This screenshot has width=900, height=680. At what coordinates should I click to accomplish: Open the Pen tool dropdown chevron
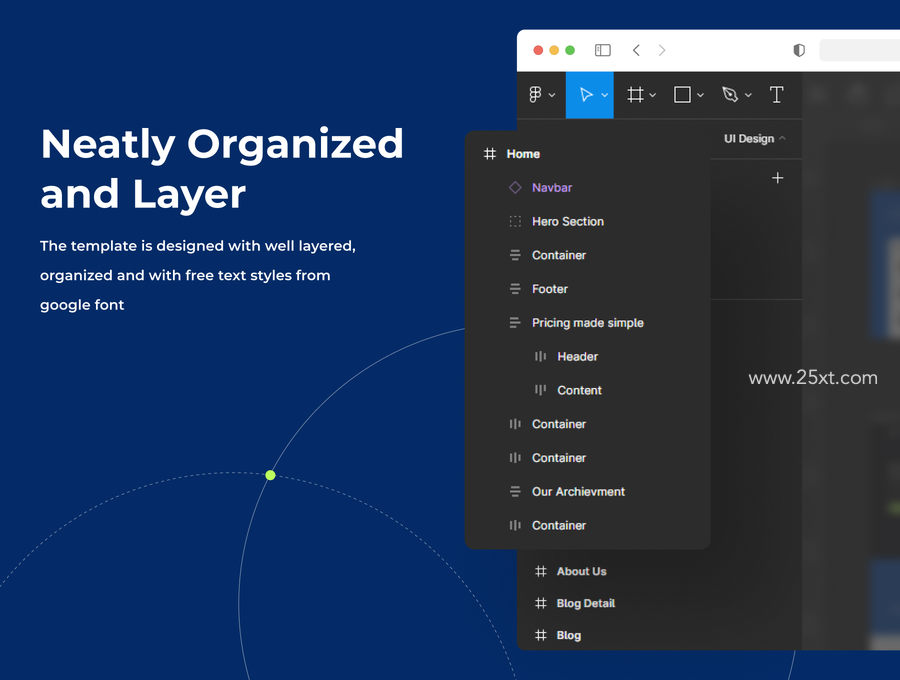[x=748, y=95]
